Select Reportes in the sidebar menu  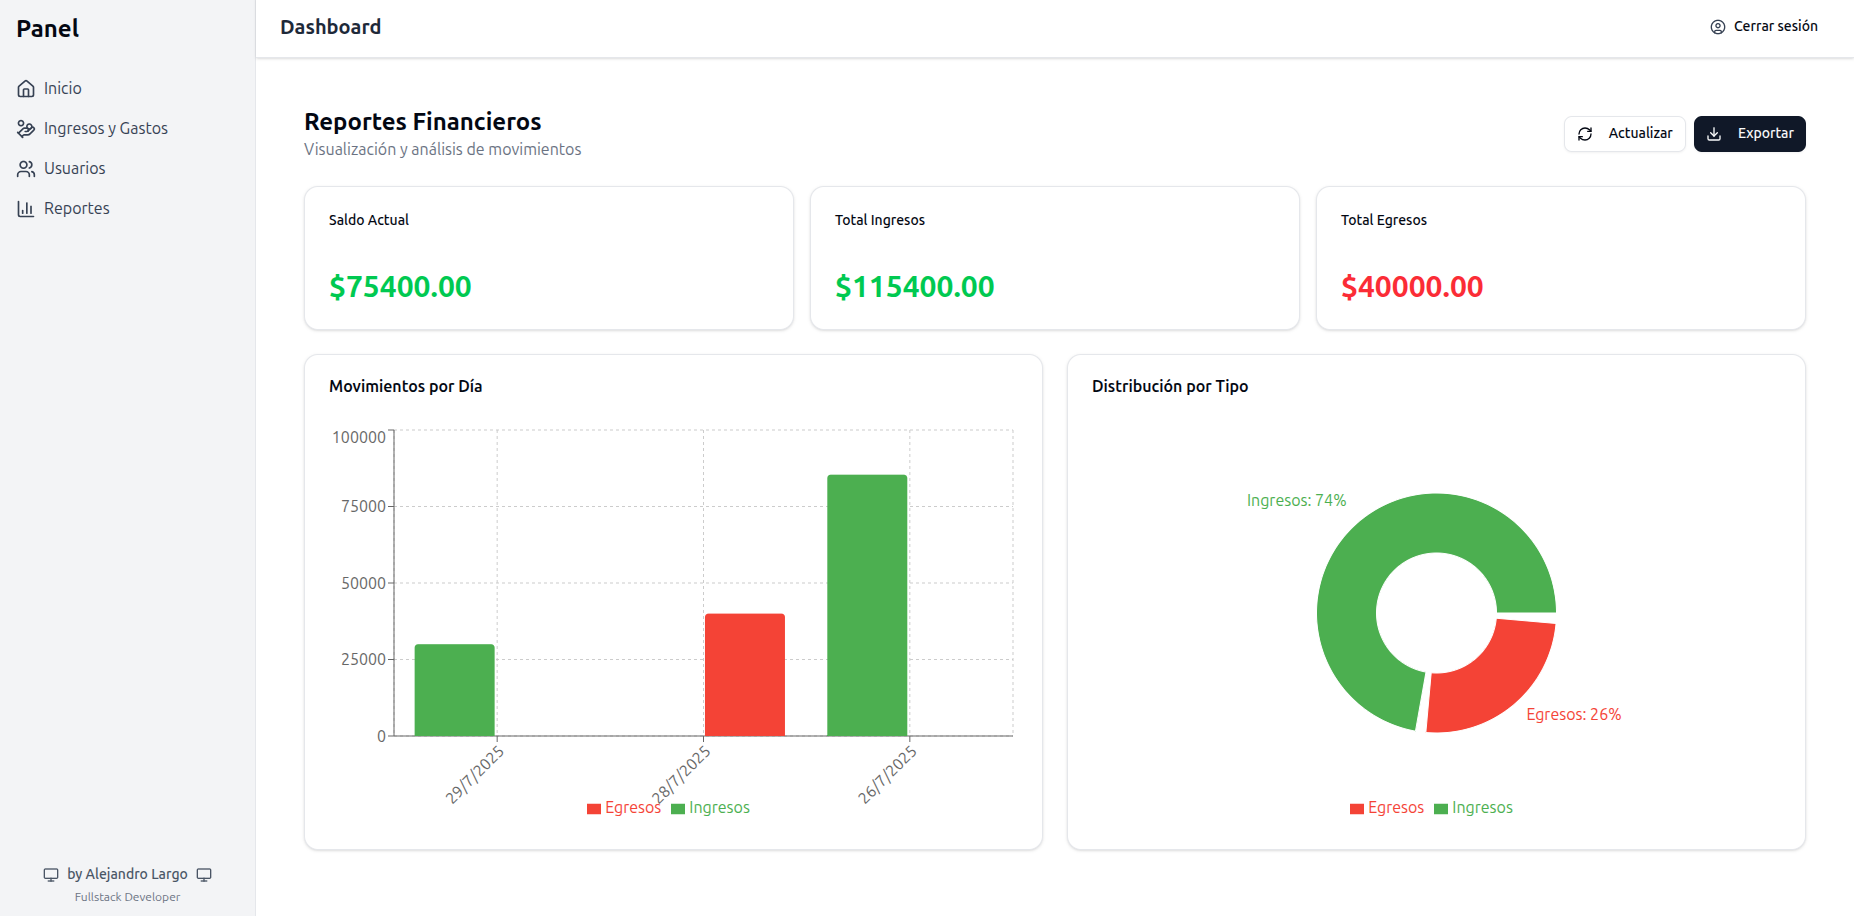click(x=77, y=208)
